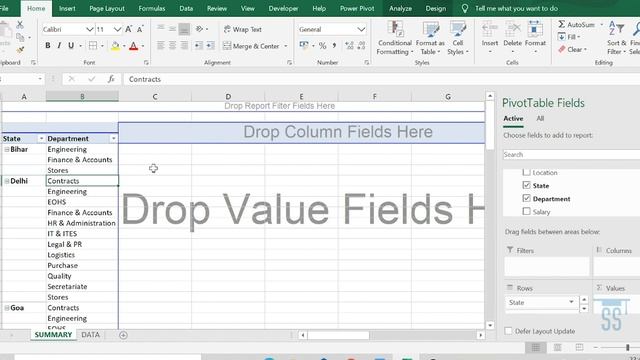Open the State row field dropdown
Screen dimensions: 640x360
click(571, 302)
